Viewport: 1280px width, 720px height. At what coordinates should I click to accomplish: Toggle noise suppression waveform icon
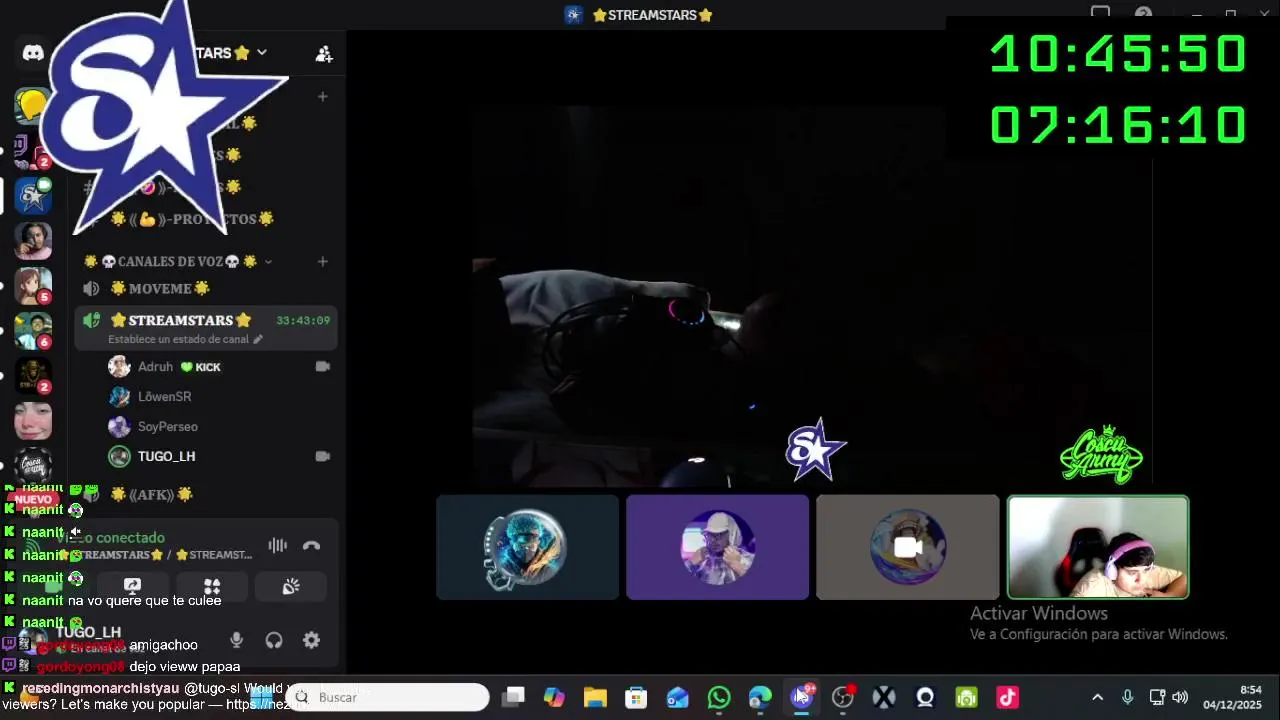277,545
